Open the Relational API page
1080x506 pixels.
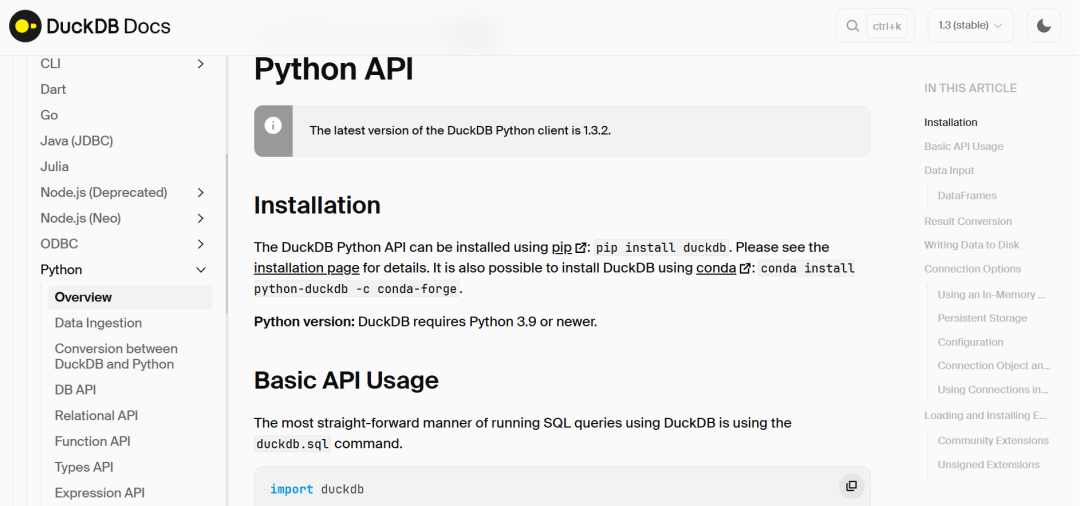click(96, 415)
